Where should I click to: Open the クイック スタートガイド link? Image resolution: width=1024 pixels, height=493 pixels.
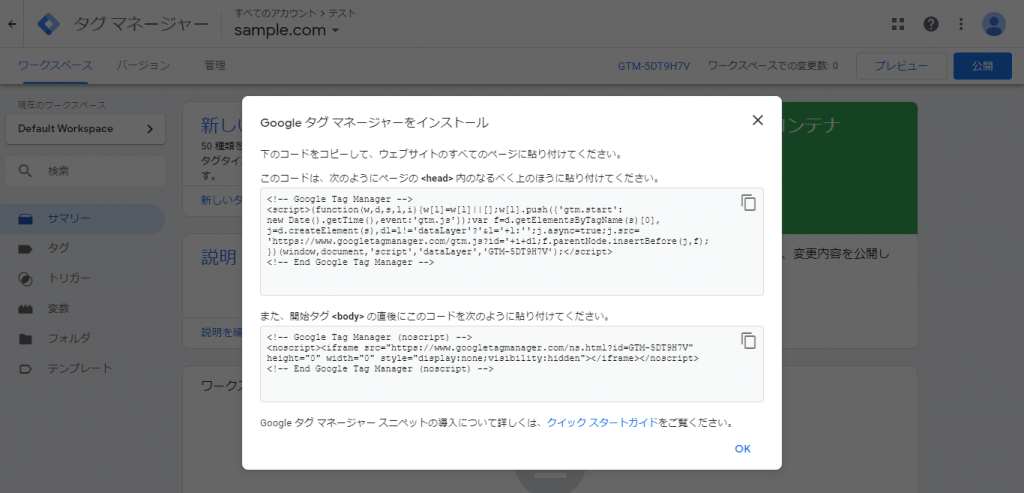[x=602, y=422]
